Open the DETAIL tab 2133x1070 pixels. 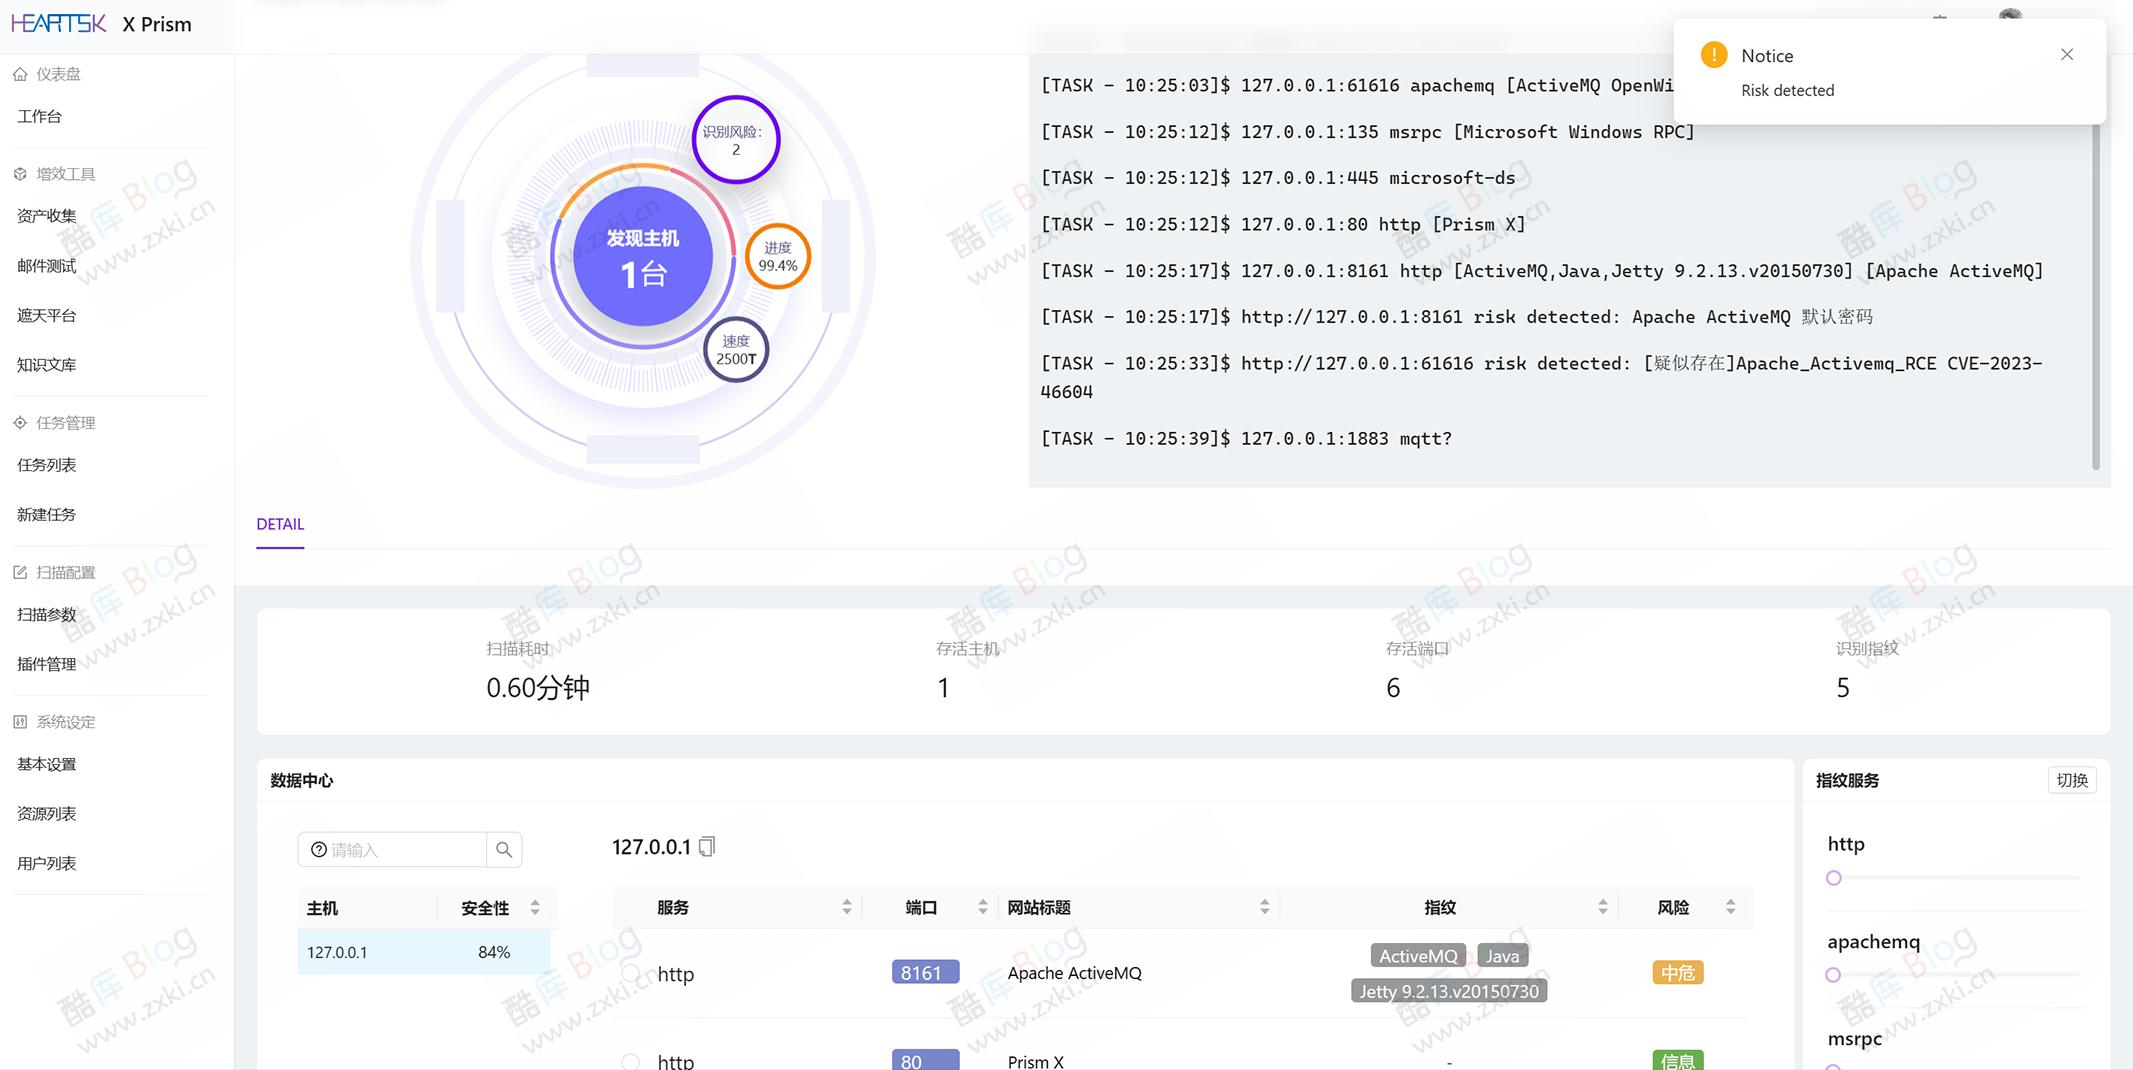point(280,524)
